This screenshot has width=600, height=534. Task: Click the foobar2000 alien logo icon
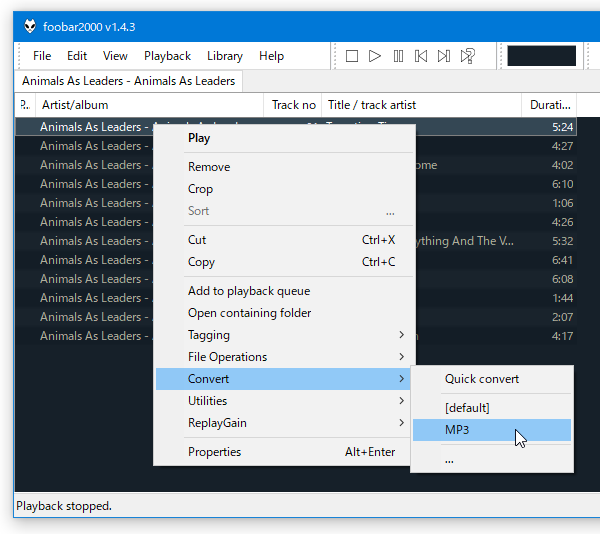pos(30,26)
